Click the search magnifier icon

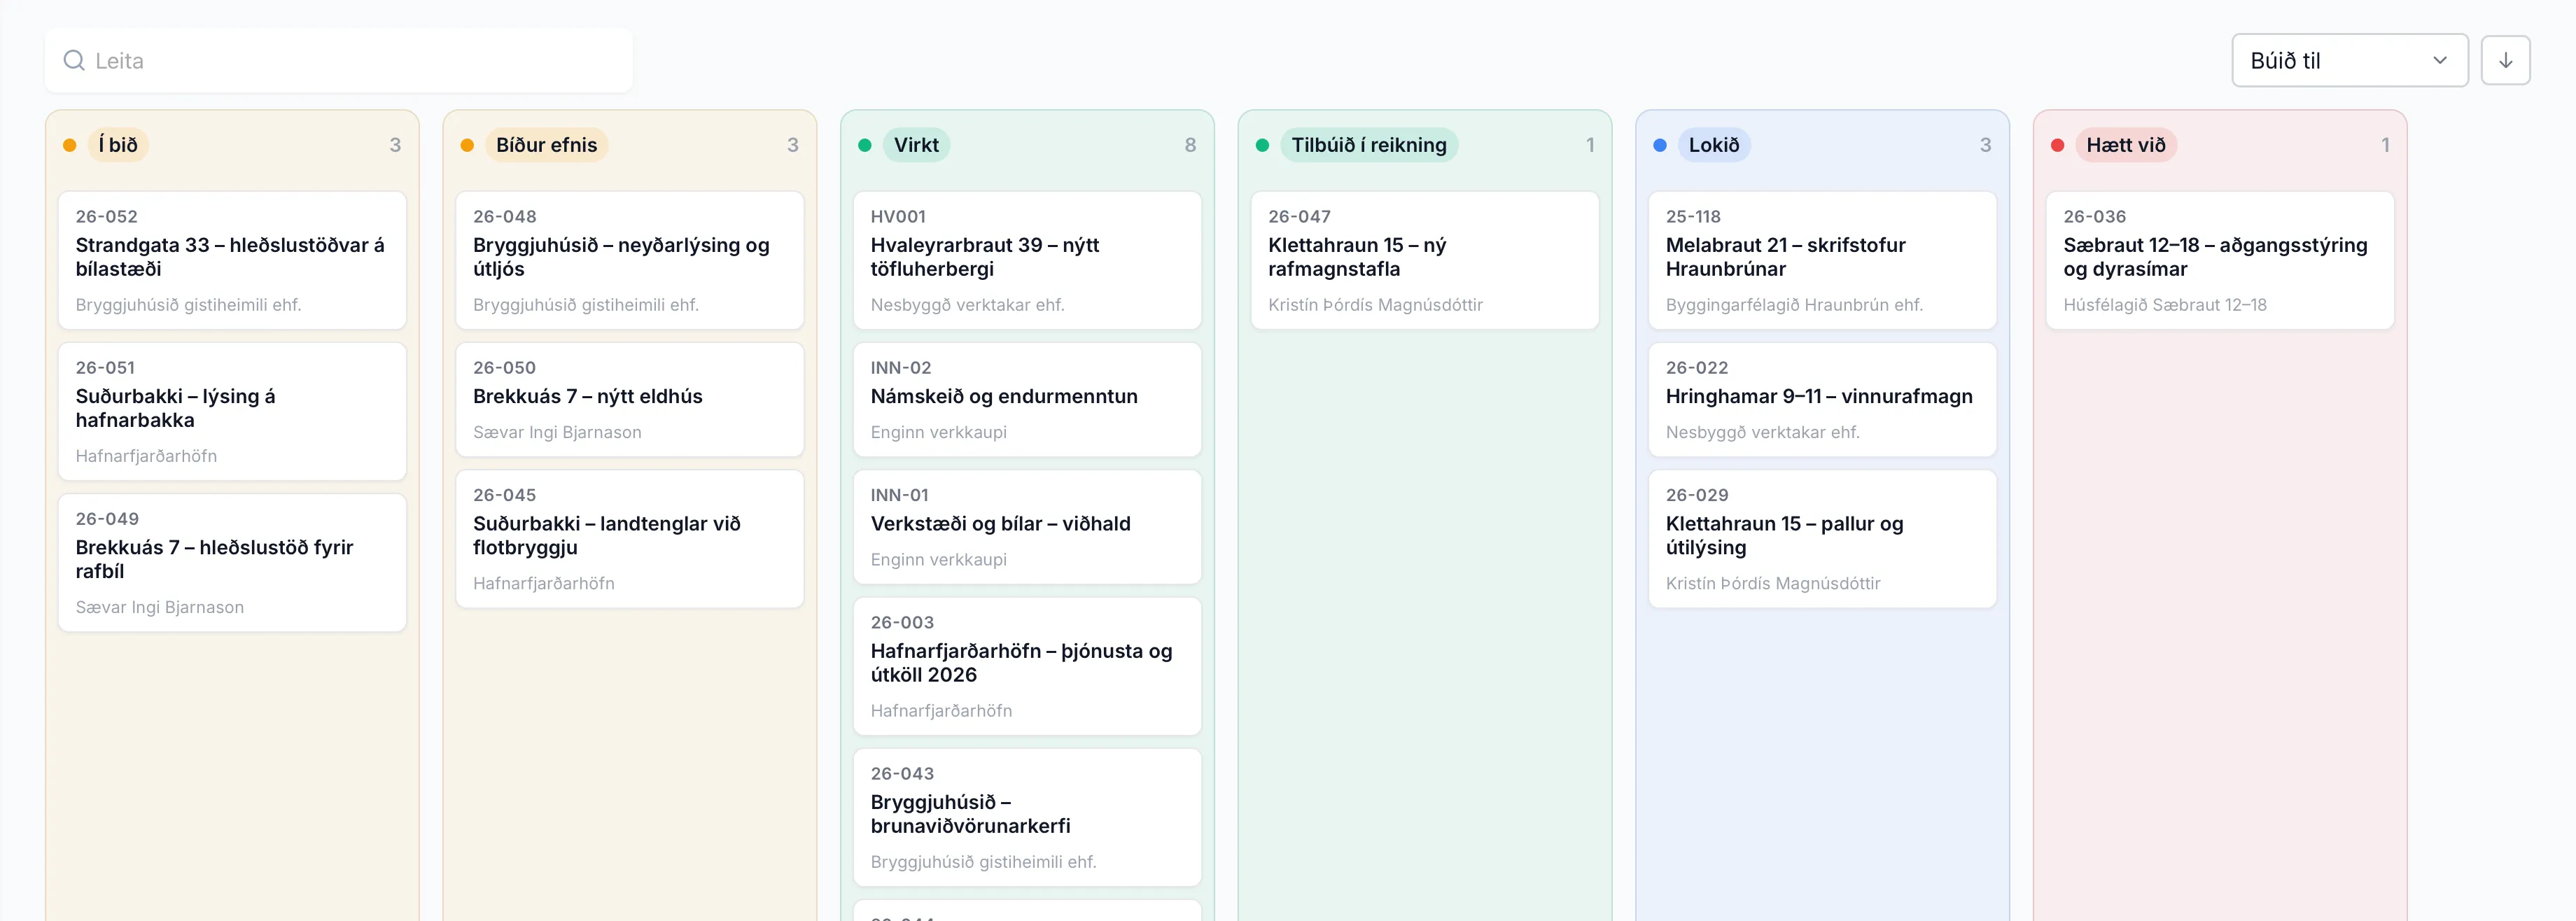[74, 61]
